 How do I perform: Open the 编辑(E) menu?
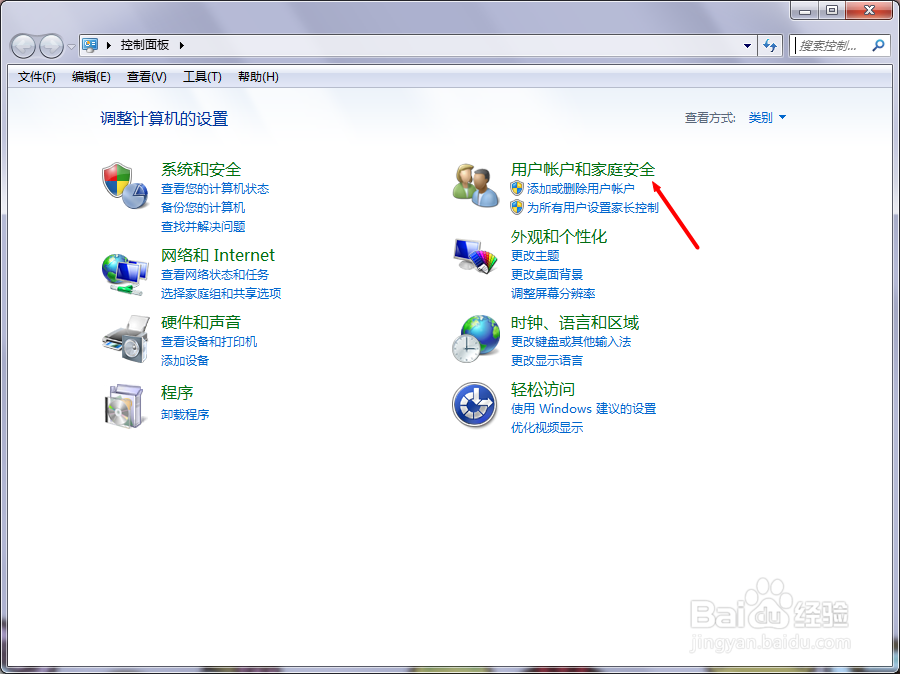[91, 77]
